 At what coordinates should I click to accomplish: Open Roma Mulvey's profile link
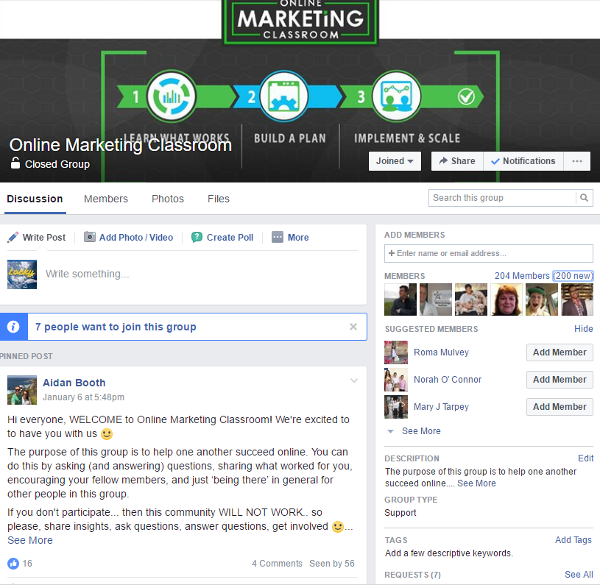tap(441, 352)
